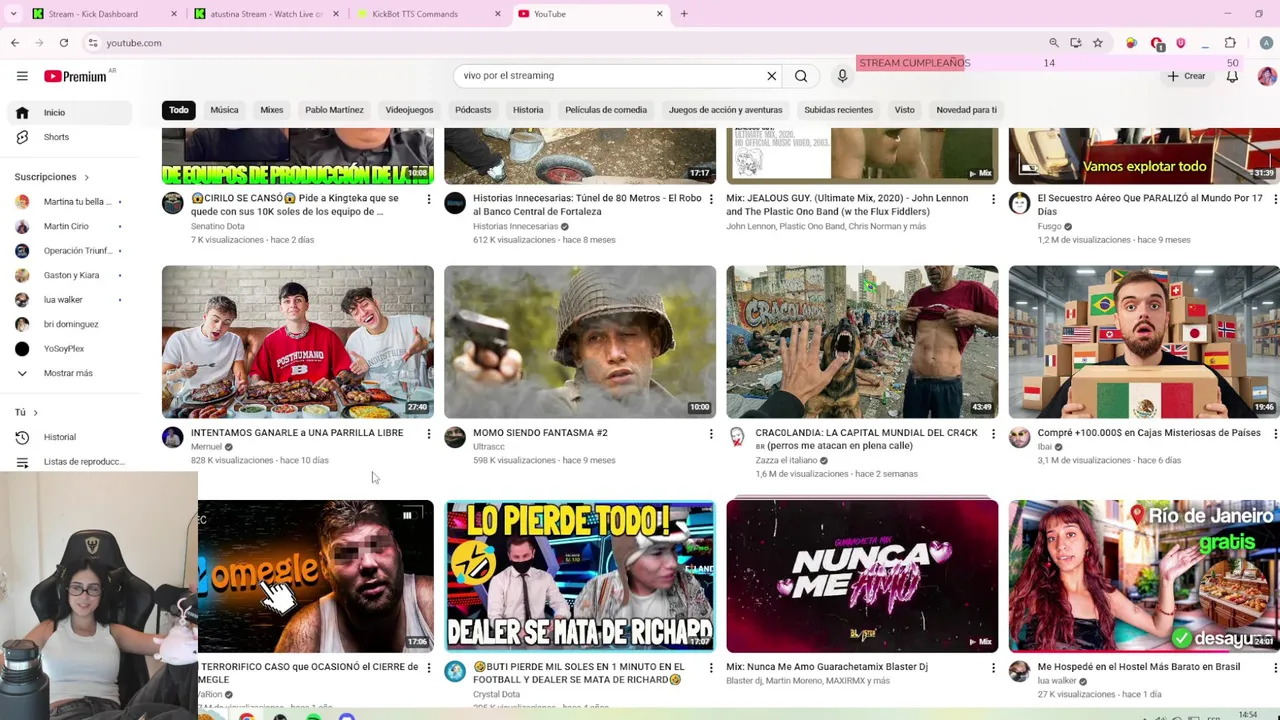
Task: Open the notifications bell
Action: tap(1232, 76)
